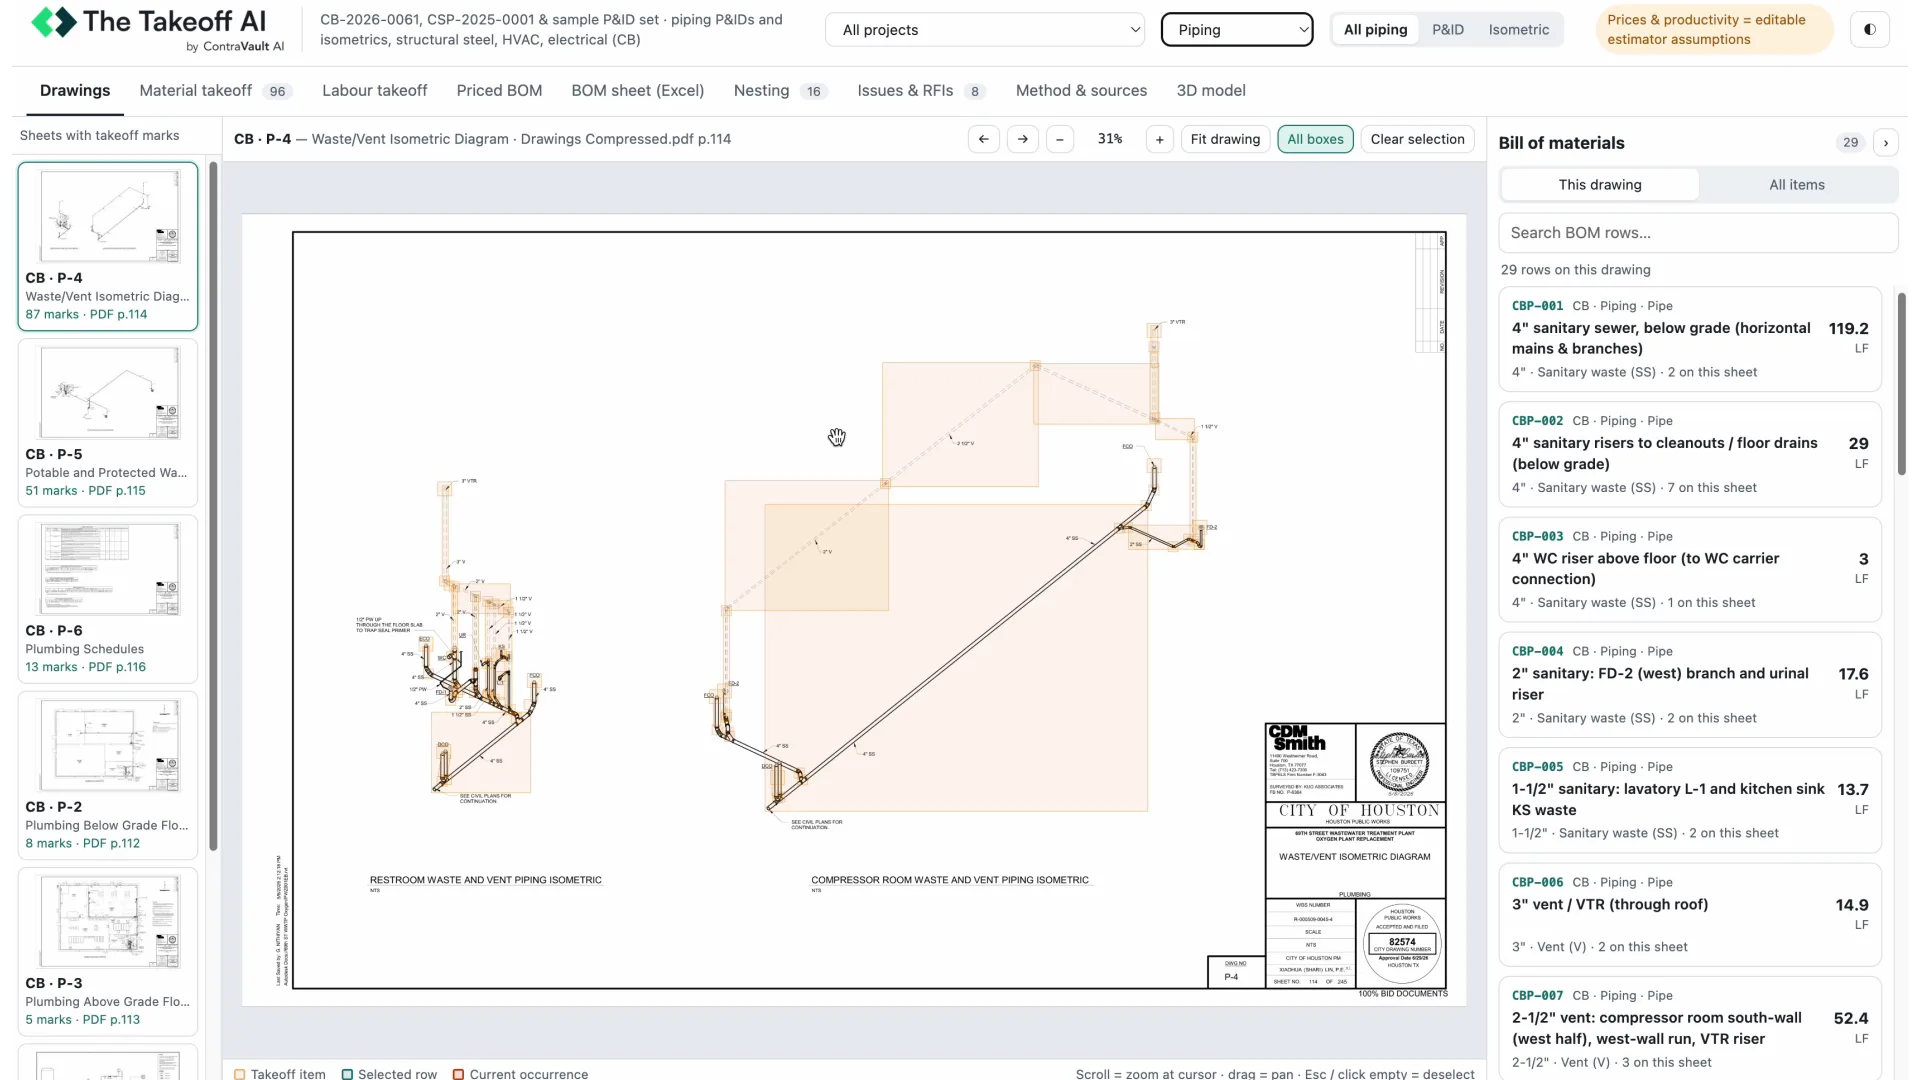Open the All projects dropdown
The height and width of the screenshot is (1080, 1920).
985,30
